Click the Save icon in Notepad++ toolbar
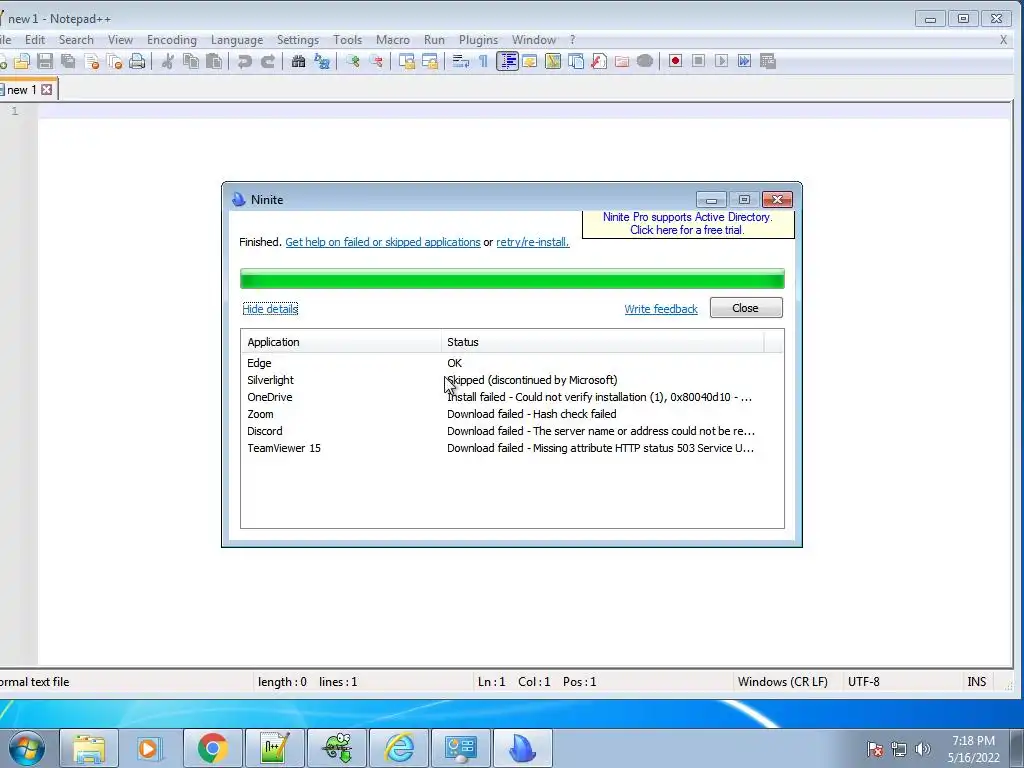This screenshot has width=1024, height=768. [45, 61]
